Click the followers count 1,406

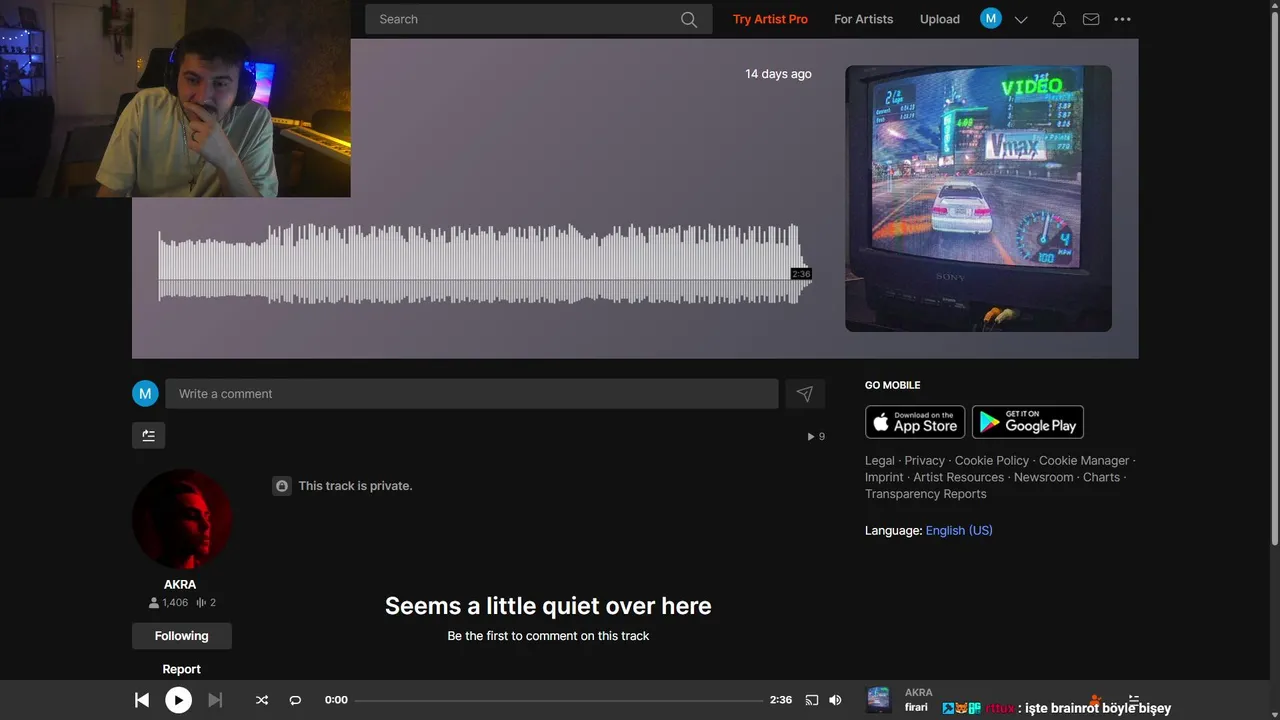click(168, 603)
